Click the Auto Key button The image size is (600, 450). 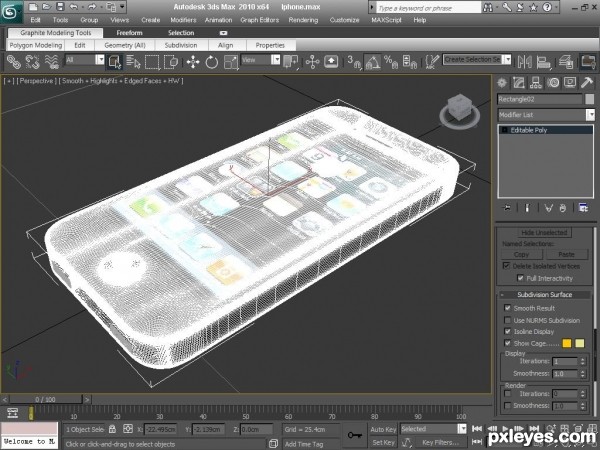pyautogui.click(x=383, y=429)
